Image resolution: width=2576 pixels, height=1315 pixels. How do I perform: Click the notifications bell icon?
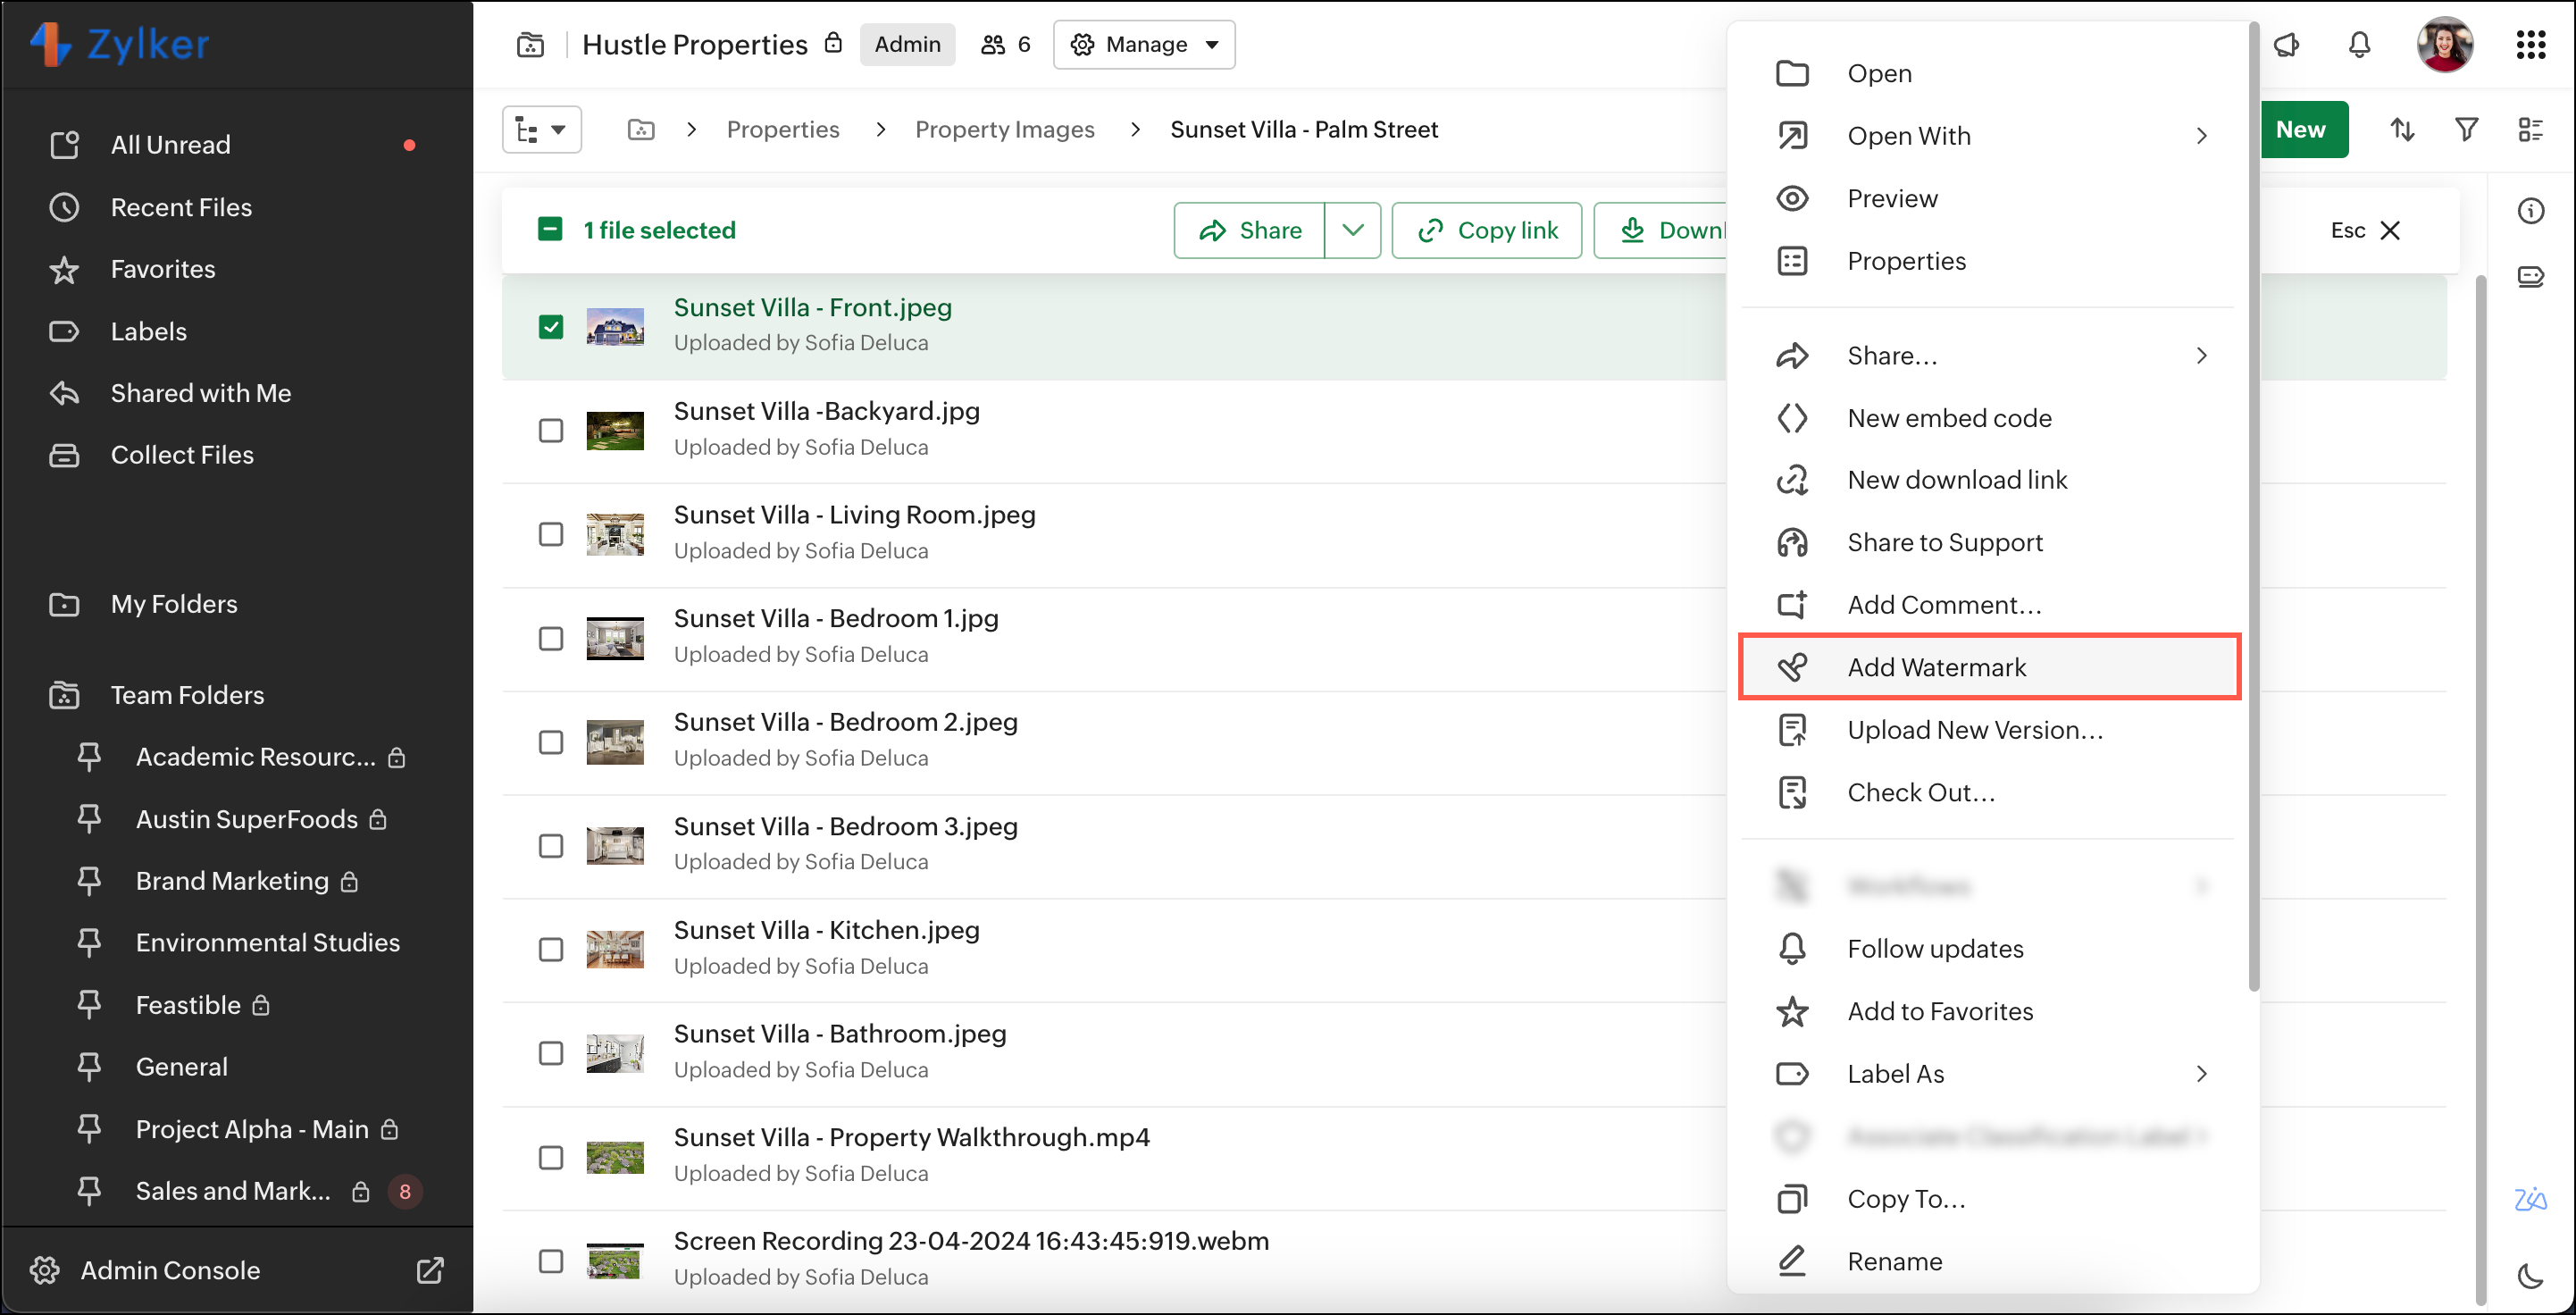pyautogui.click(x=2359, y=45)
